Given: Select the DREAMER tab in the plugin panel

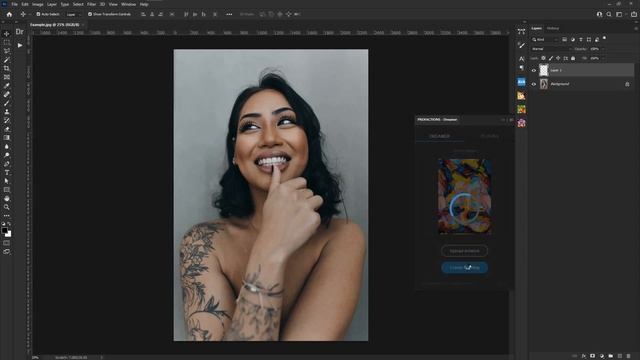Looking at the screenshot, I should (439, 136).
